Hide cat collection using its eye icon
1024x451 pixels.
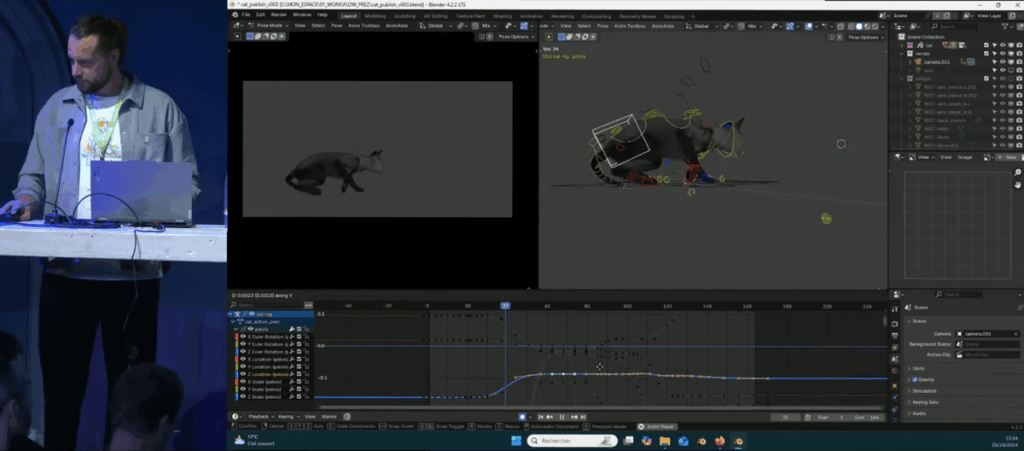coord(1003,45)
